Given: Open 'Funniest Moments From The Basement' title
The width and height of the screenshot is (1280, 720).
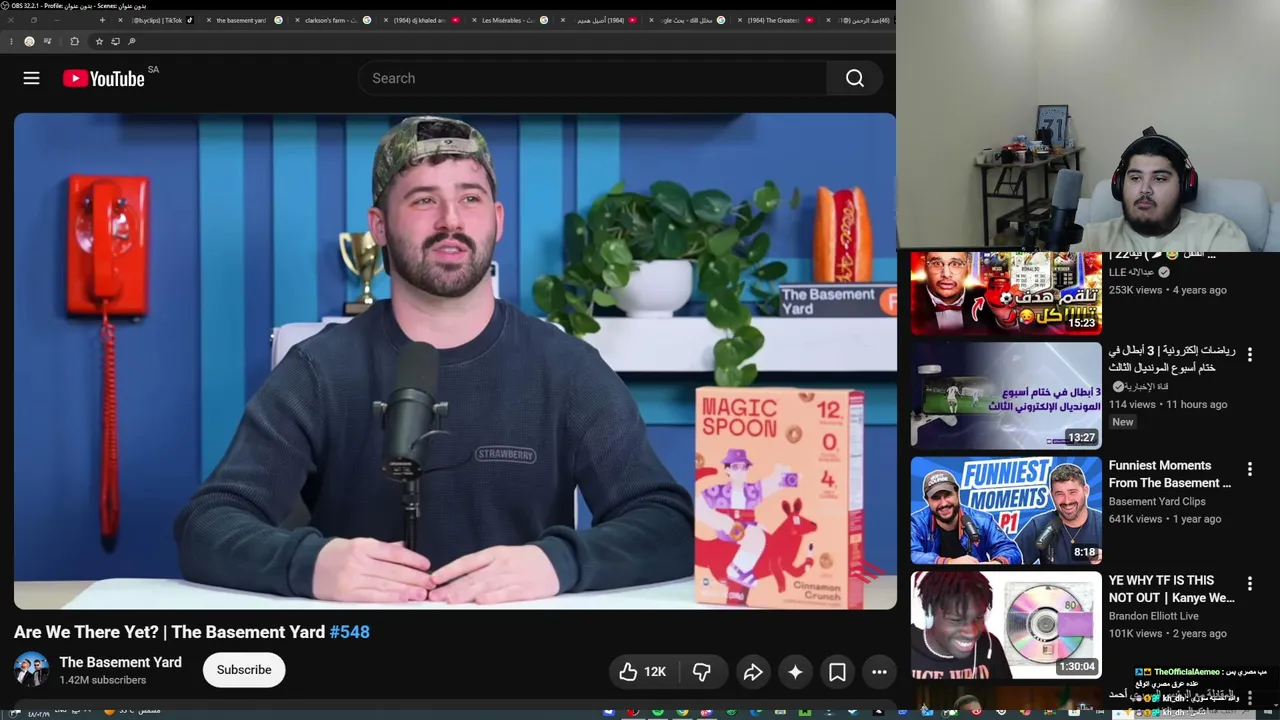Looking at the screenshot, I should 1170,474.
